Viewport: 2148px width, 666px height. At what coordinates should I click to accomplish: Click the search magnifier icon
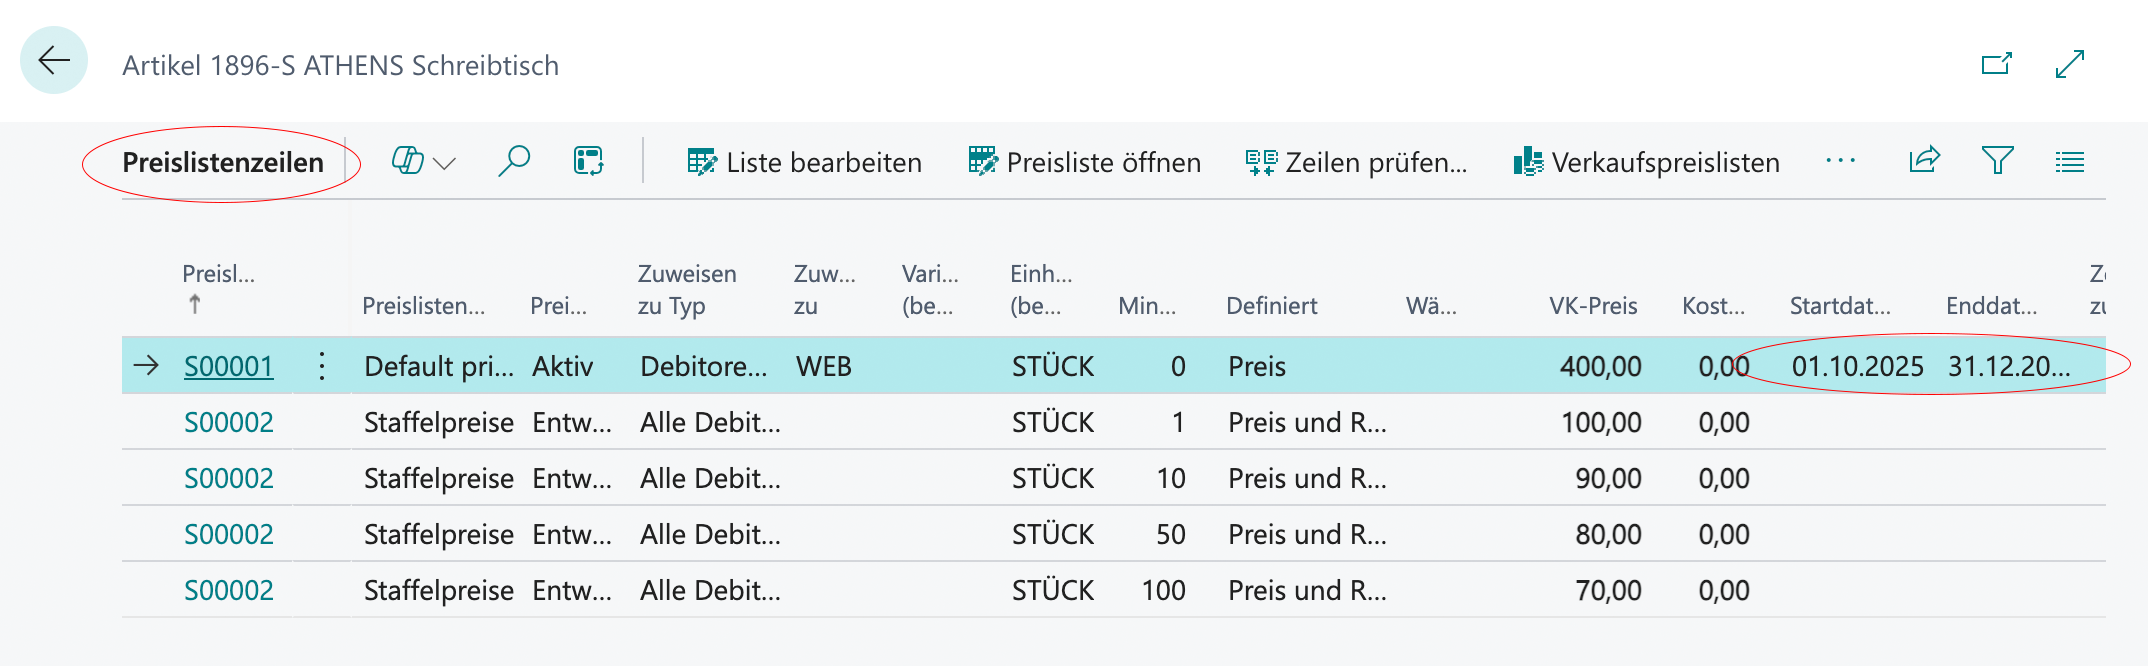click(x=514, y=161)
